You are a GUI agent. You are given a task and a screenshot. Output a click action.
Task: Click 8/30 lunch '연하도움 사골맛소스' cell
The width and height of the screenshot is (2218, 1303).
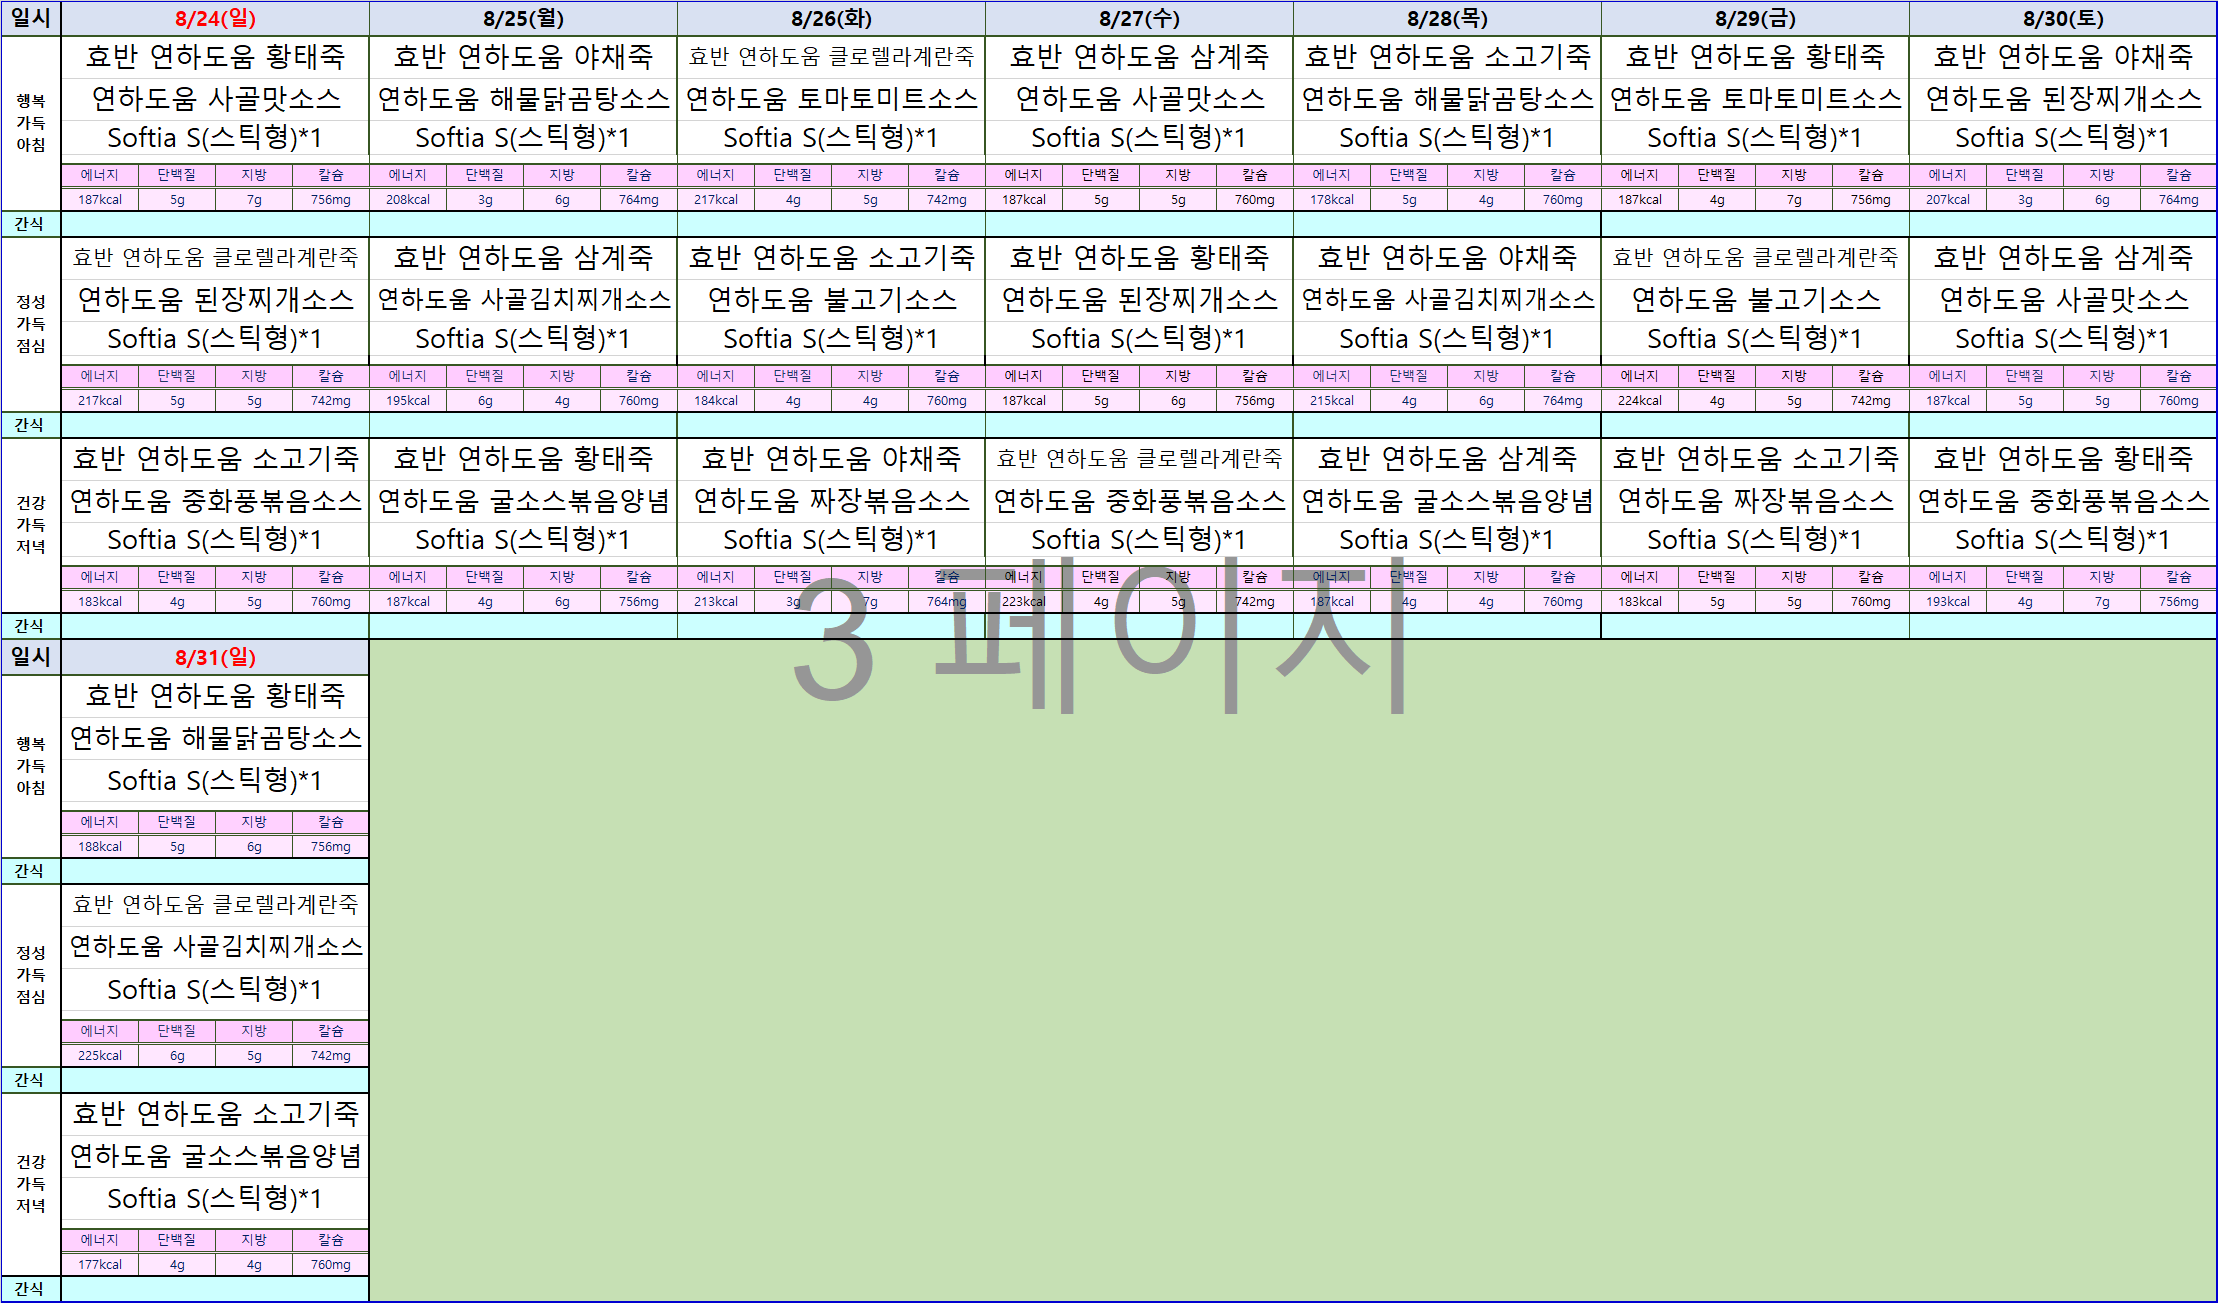pyautogui.click(x=2063, y=299)
